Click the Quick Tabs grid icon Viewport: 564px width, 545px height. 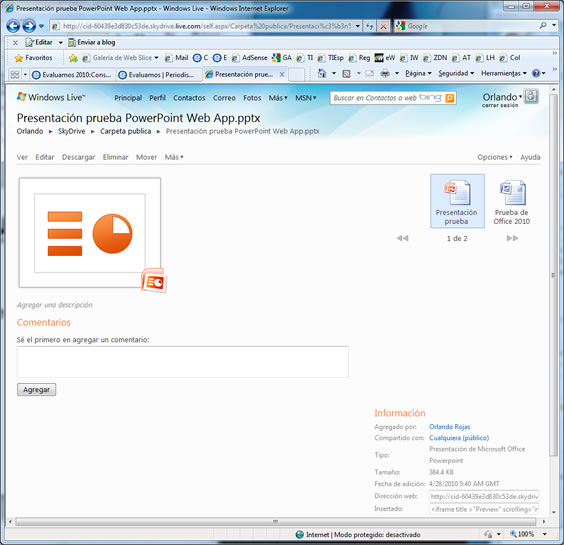(15, 75)
